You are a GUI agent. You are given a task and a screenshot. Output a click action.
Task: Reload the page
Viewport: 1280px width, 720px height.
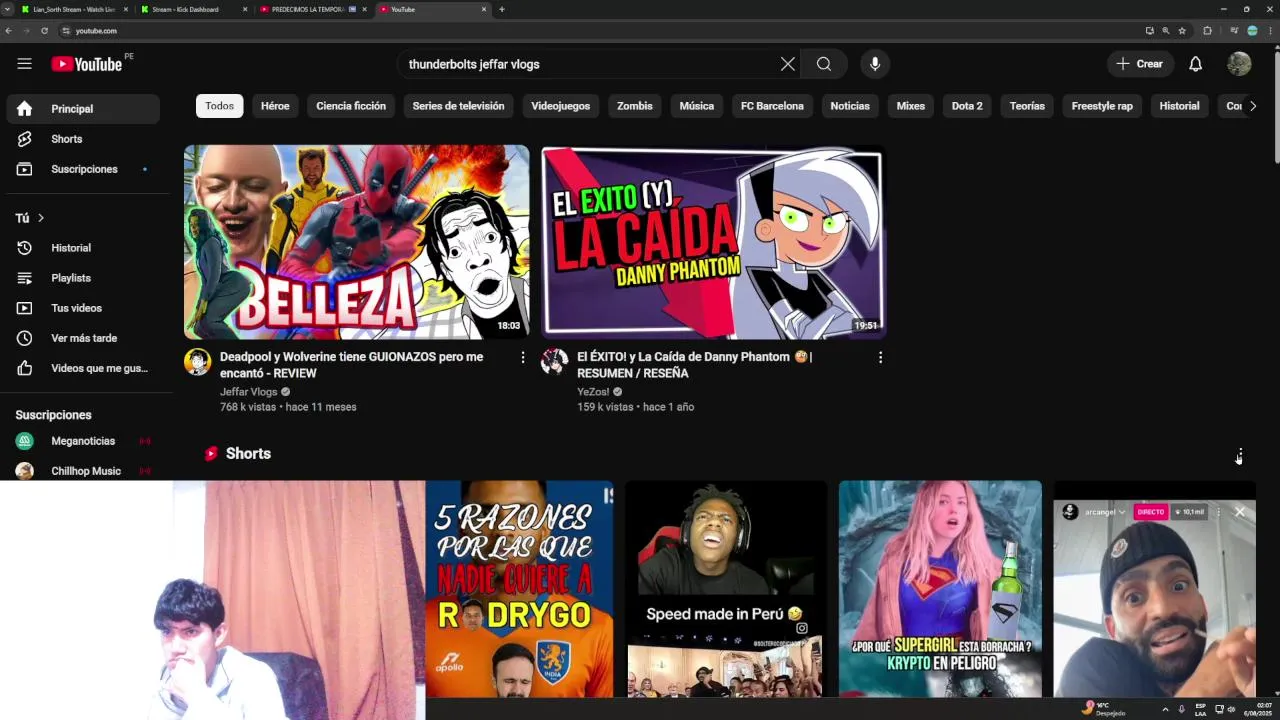click(44, 31)
